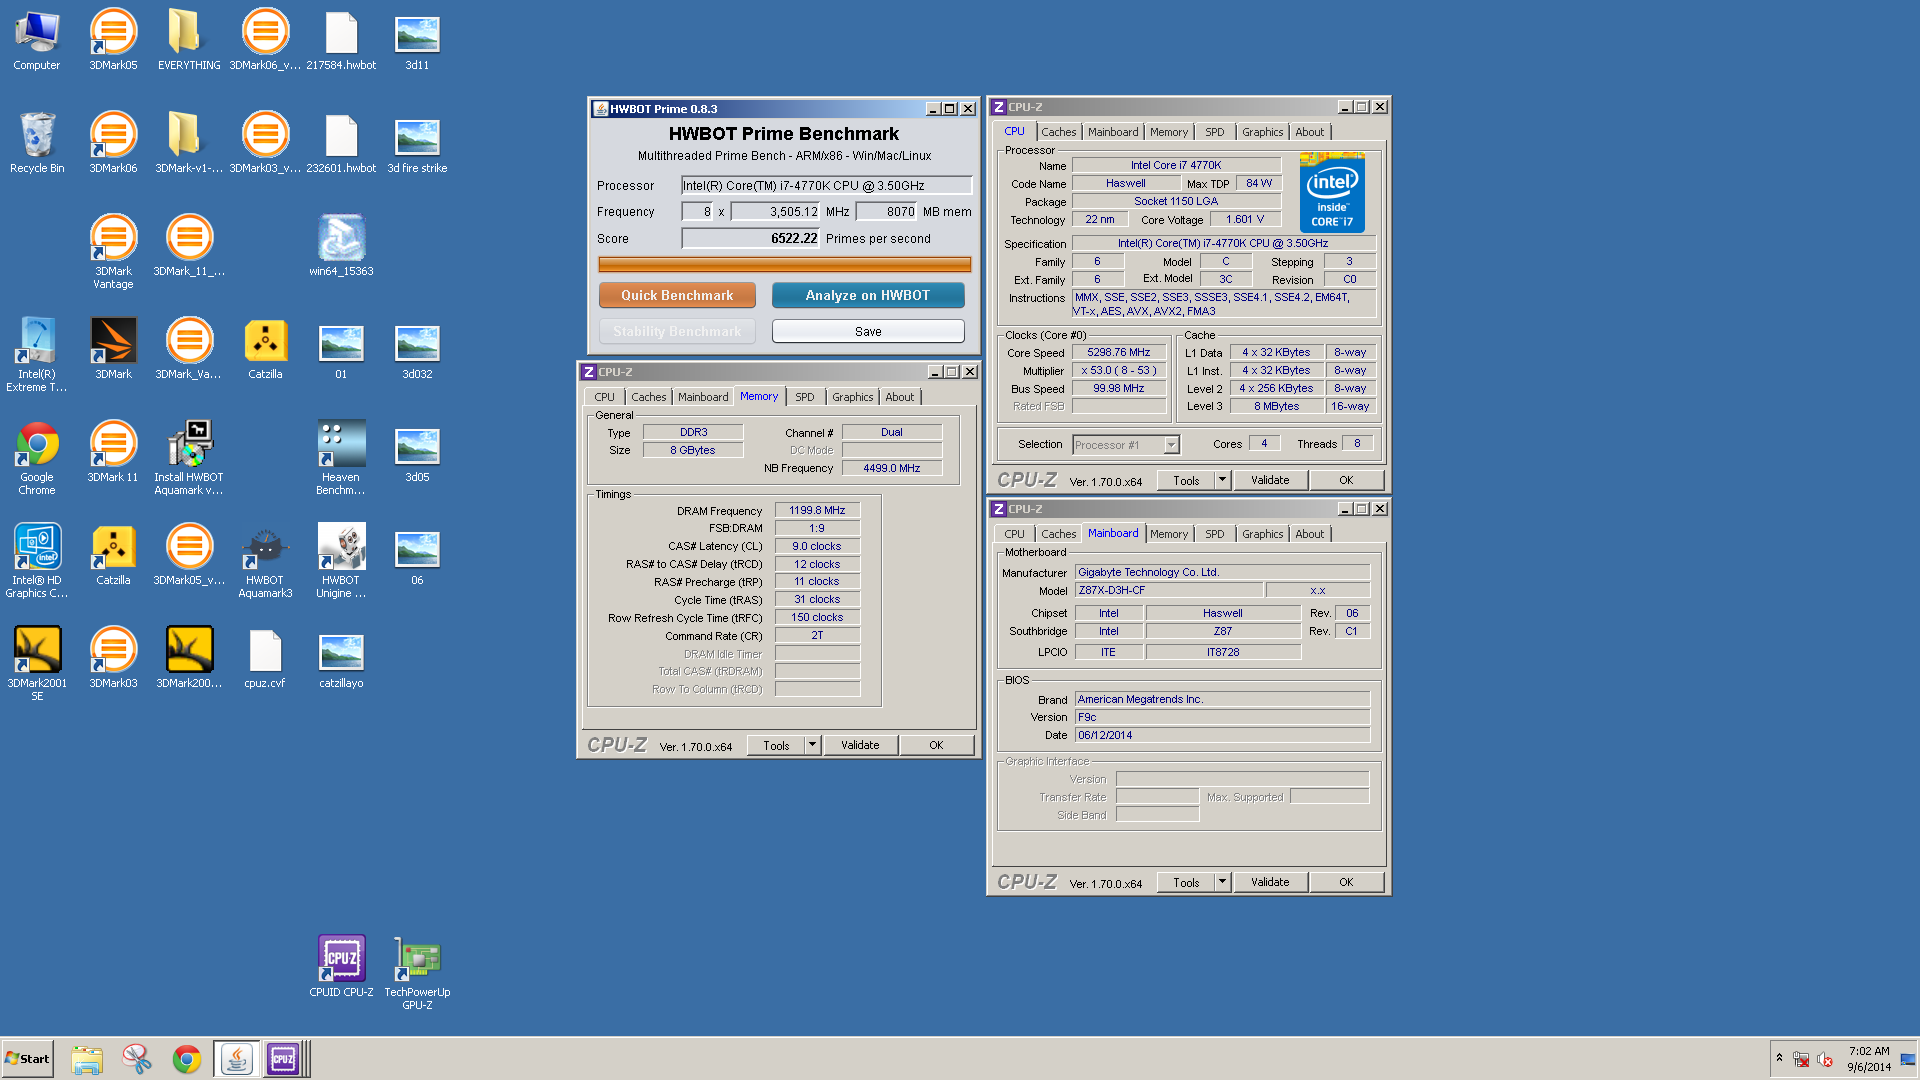Launch Intel Extreme Tuning shortcut
The image size is (1920, 1080).
click(x=37, y=355)
